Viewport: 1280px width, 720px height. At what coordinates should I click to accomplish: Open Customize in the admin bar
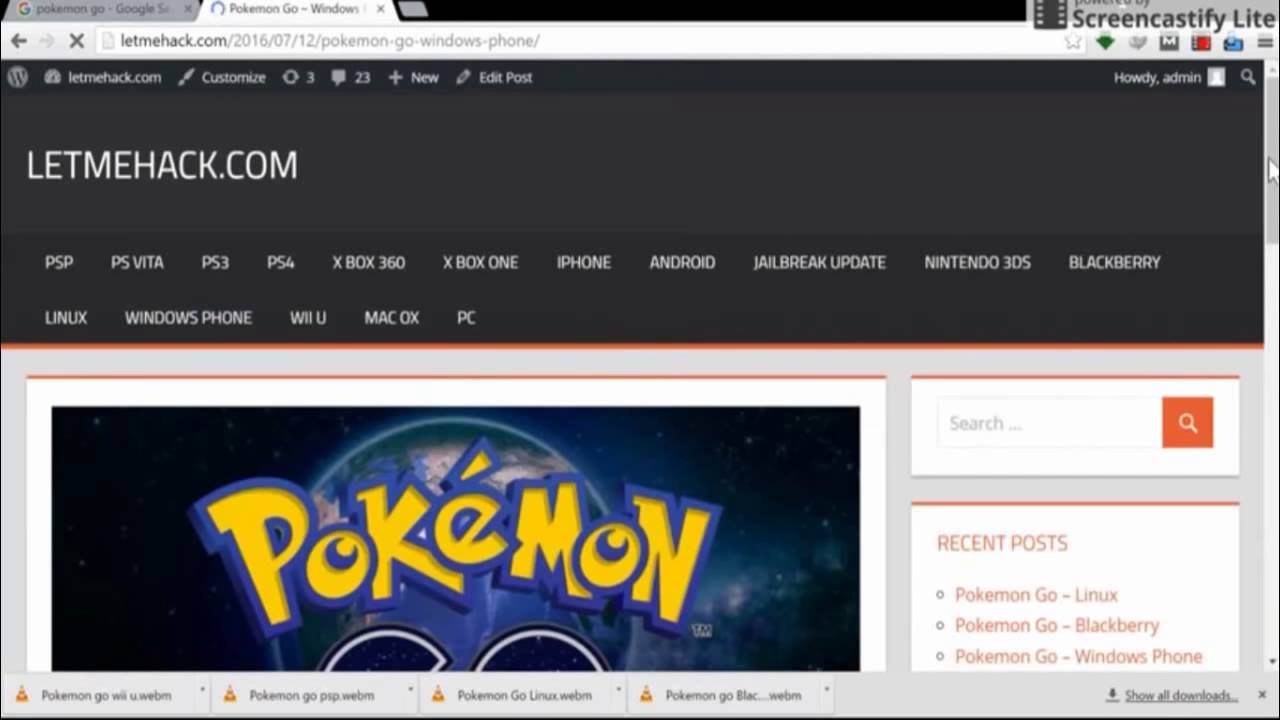click(222, 77)
